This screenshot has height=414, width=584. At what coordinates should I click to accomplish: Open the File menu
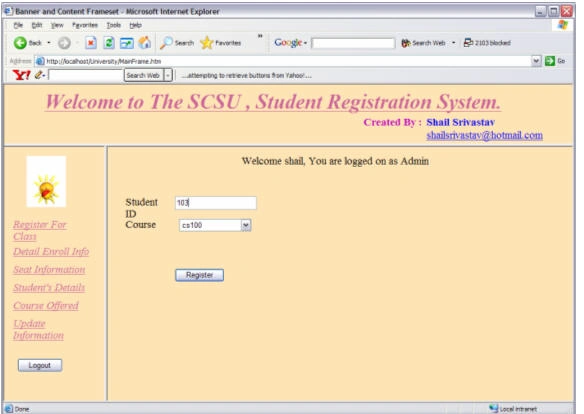coord(18,25)
